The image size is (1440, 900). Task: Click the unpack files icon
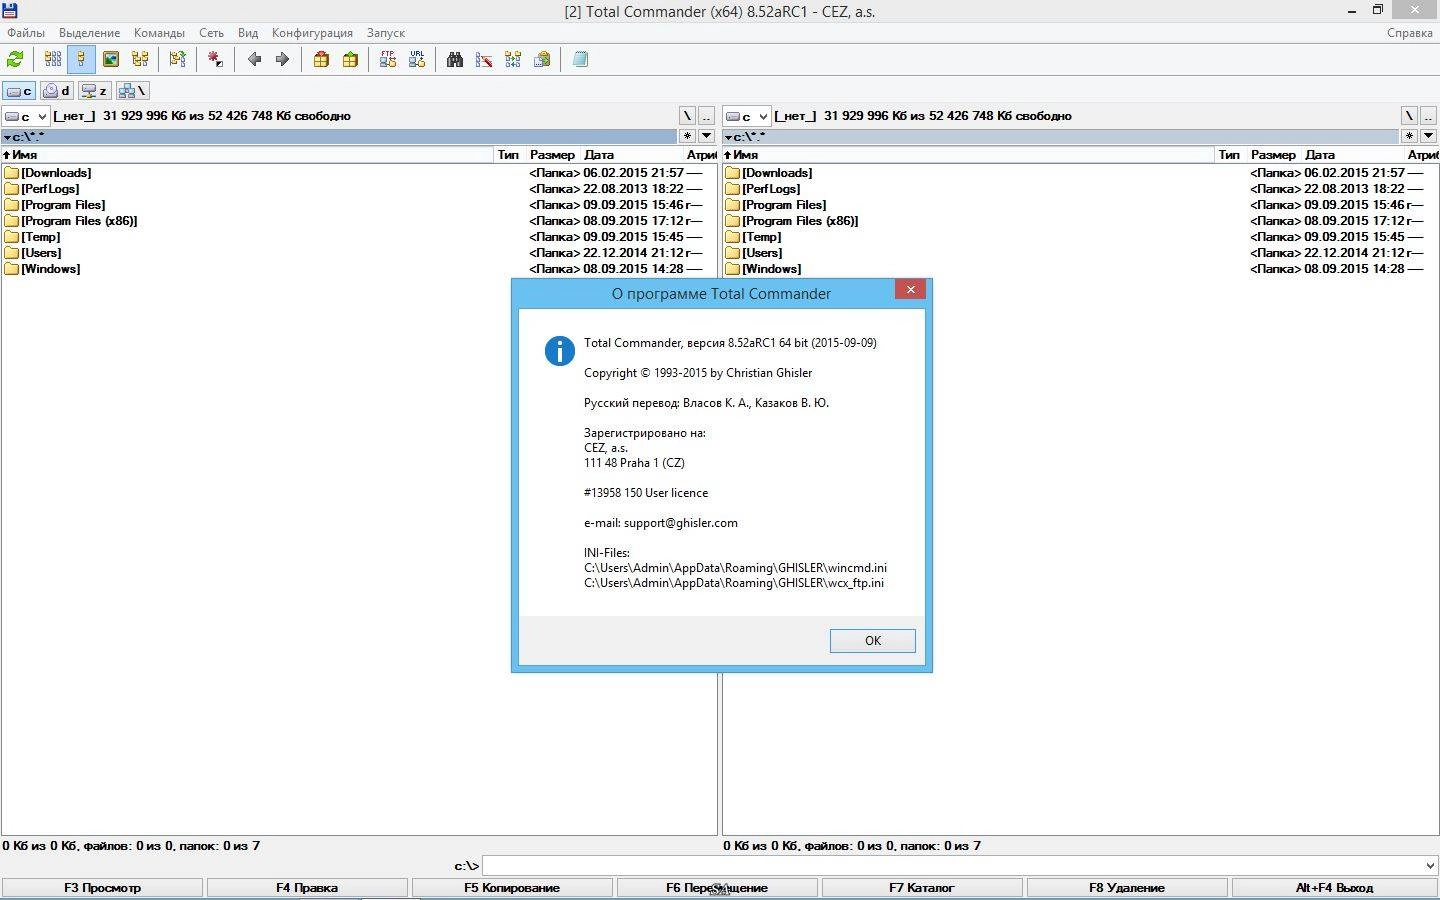point(350,60)
